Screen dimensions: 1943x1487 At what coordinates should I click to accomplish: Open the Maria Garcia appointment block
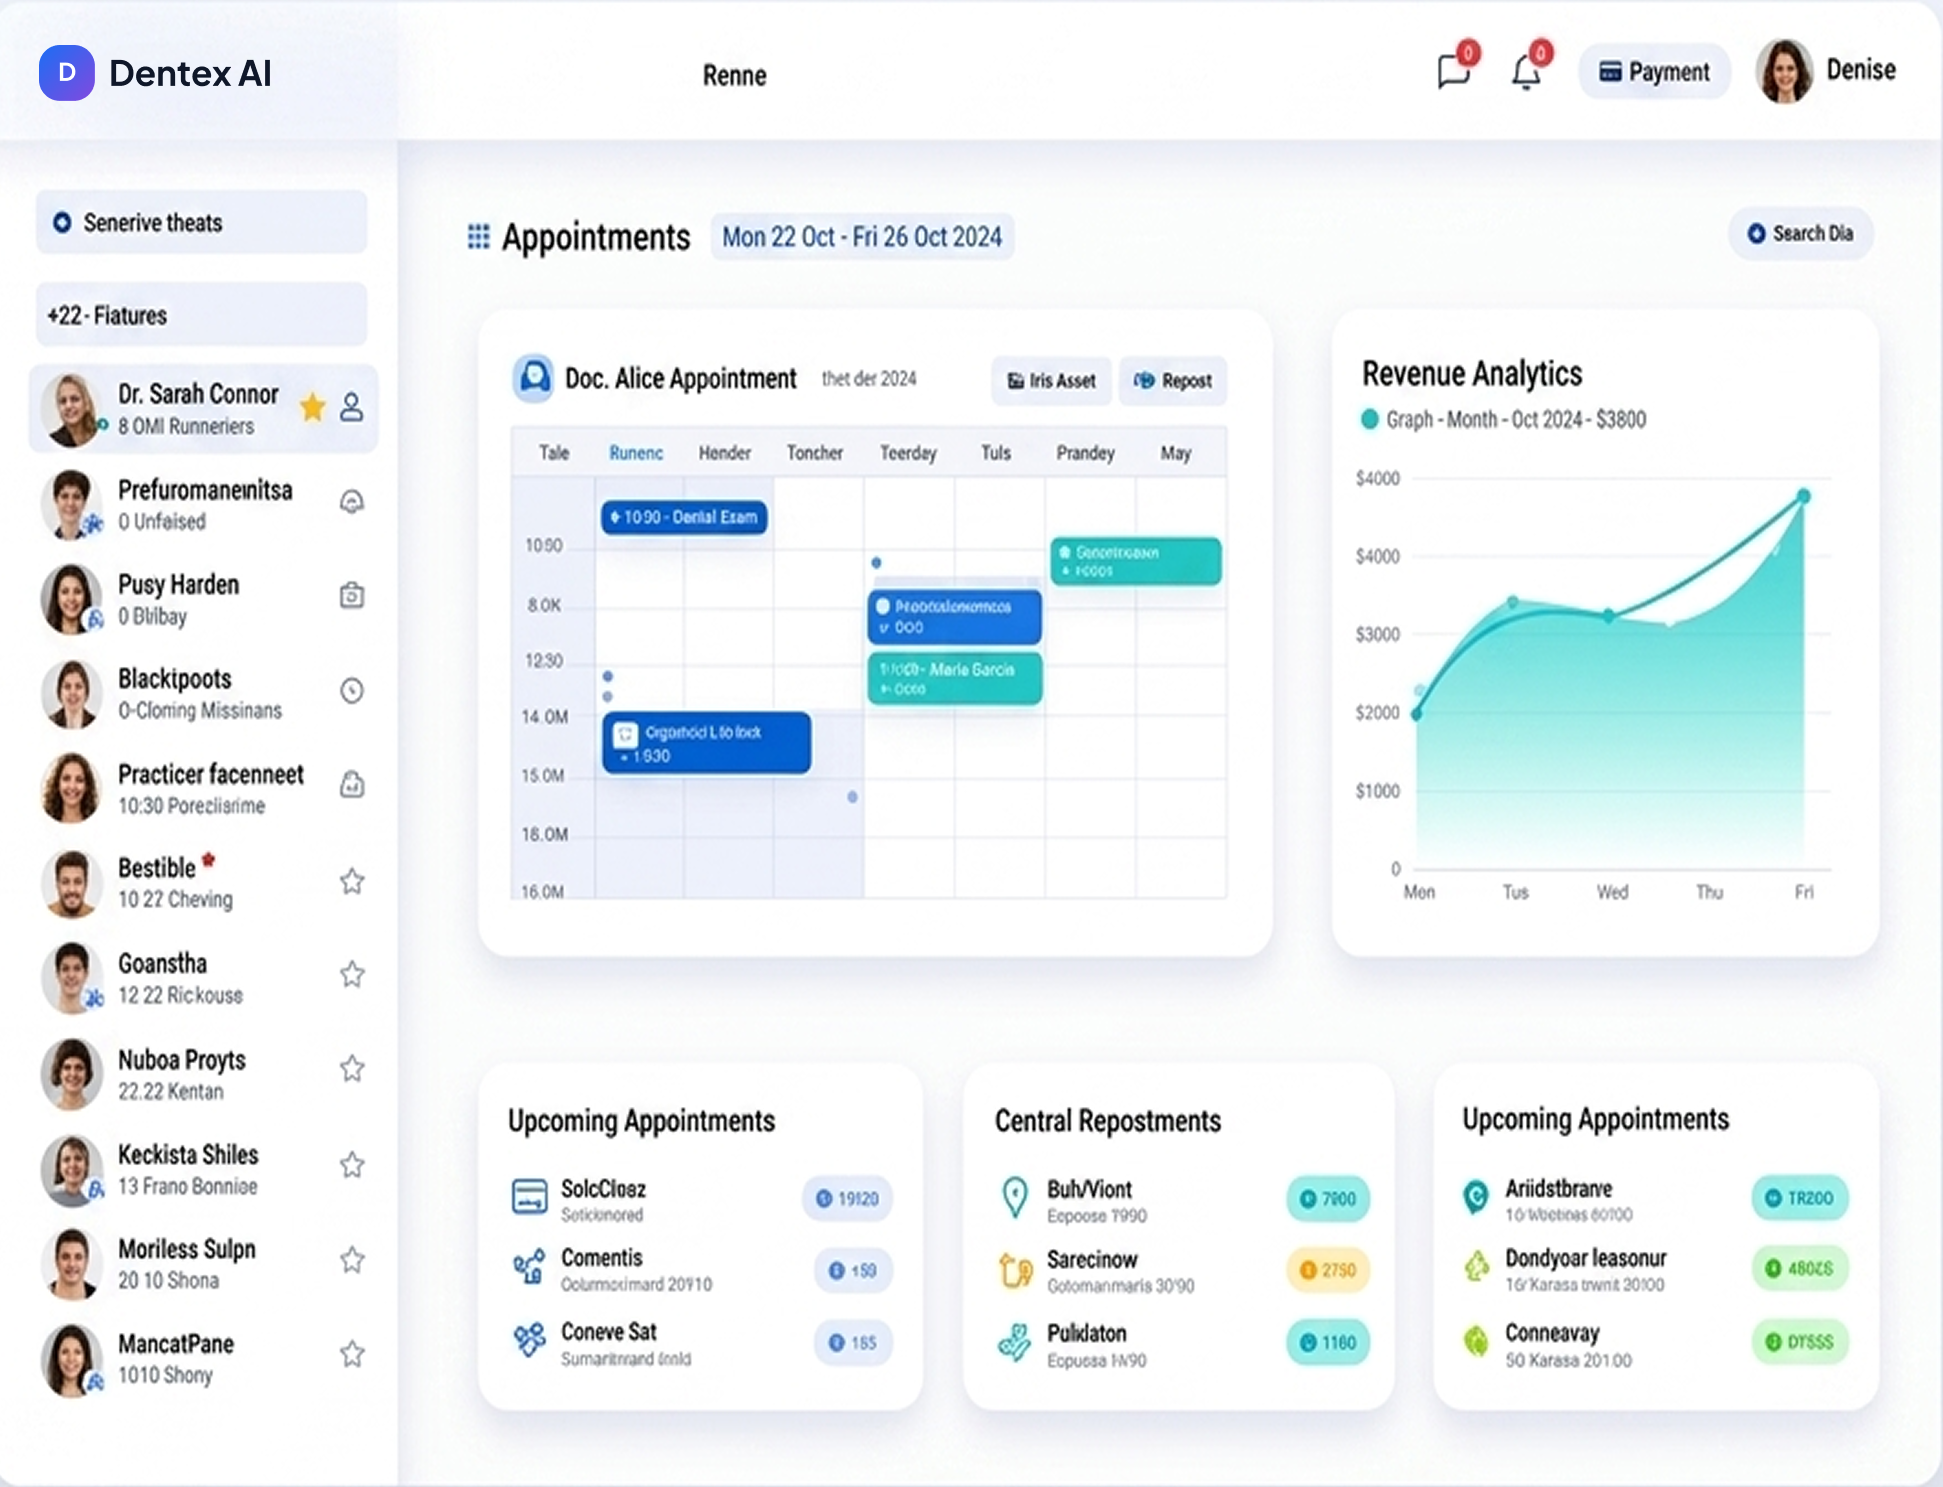[955, 679]
